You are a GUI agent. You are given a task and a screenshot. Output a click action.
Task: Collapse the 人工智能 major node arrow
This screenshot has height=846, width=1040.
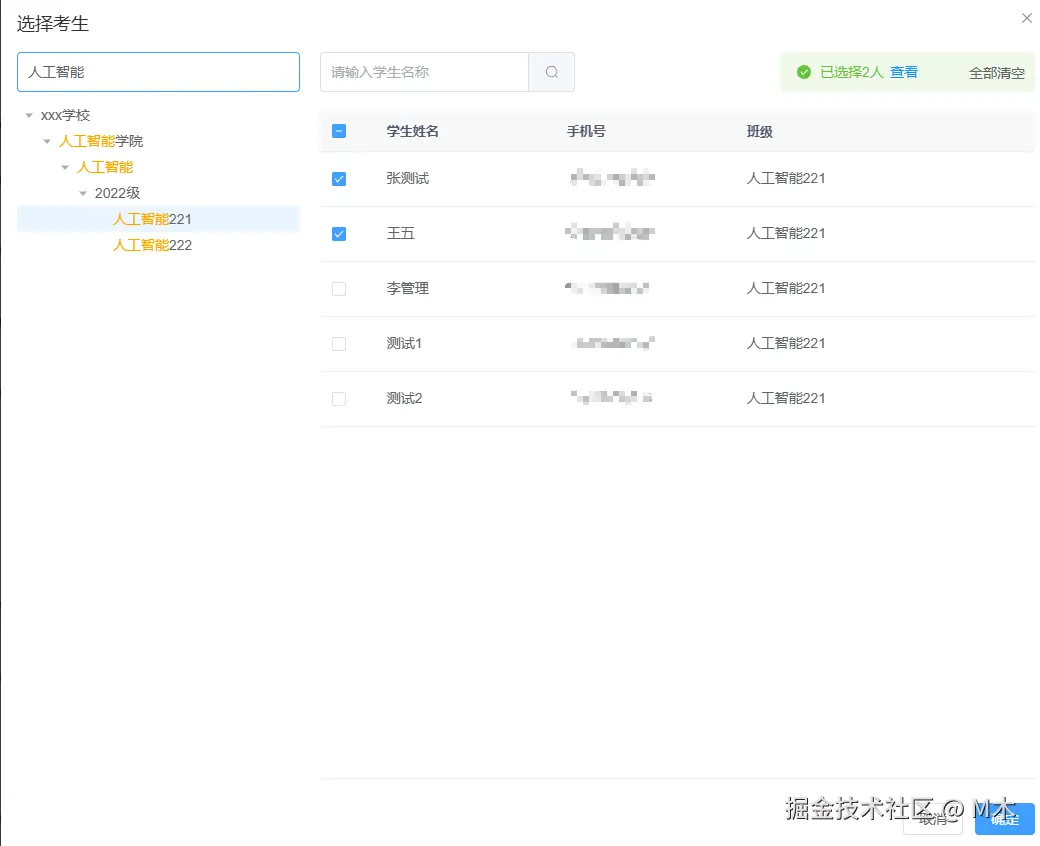[65, 167]
